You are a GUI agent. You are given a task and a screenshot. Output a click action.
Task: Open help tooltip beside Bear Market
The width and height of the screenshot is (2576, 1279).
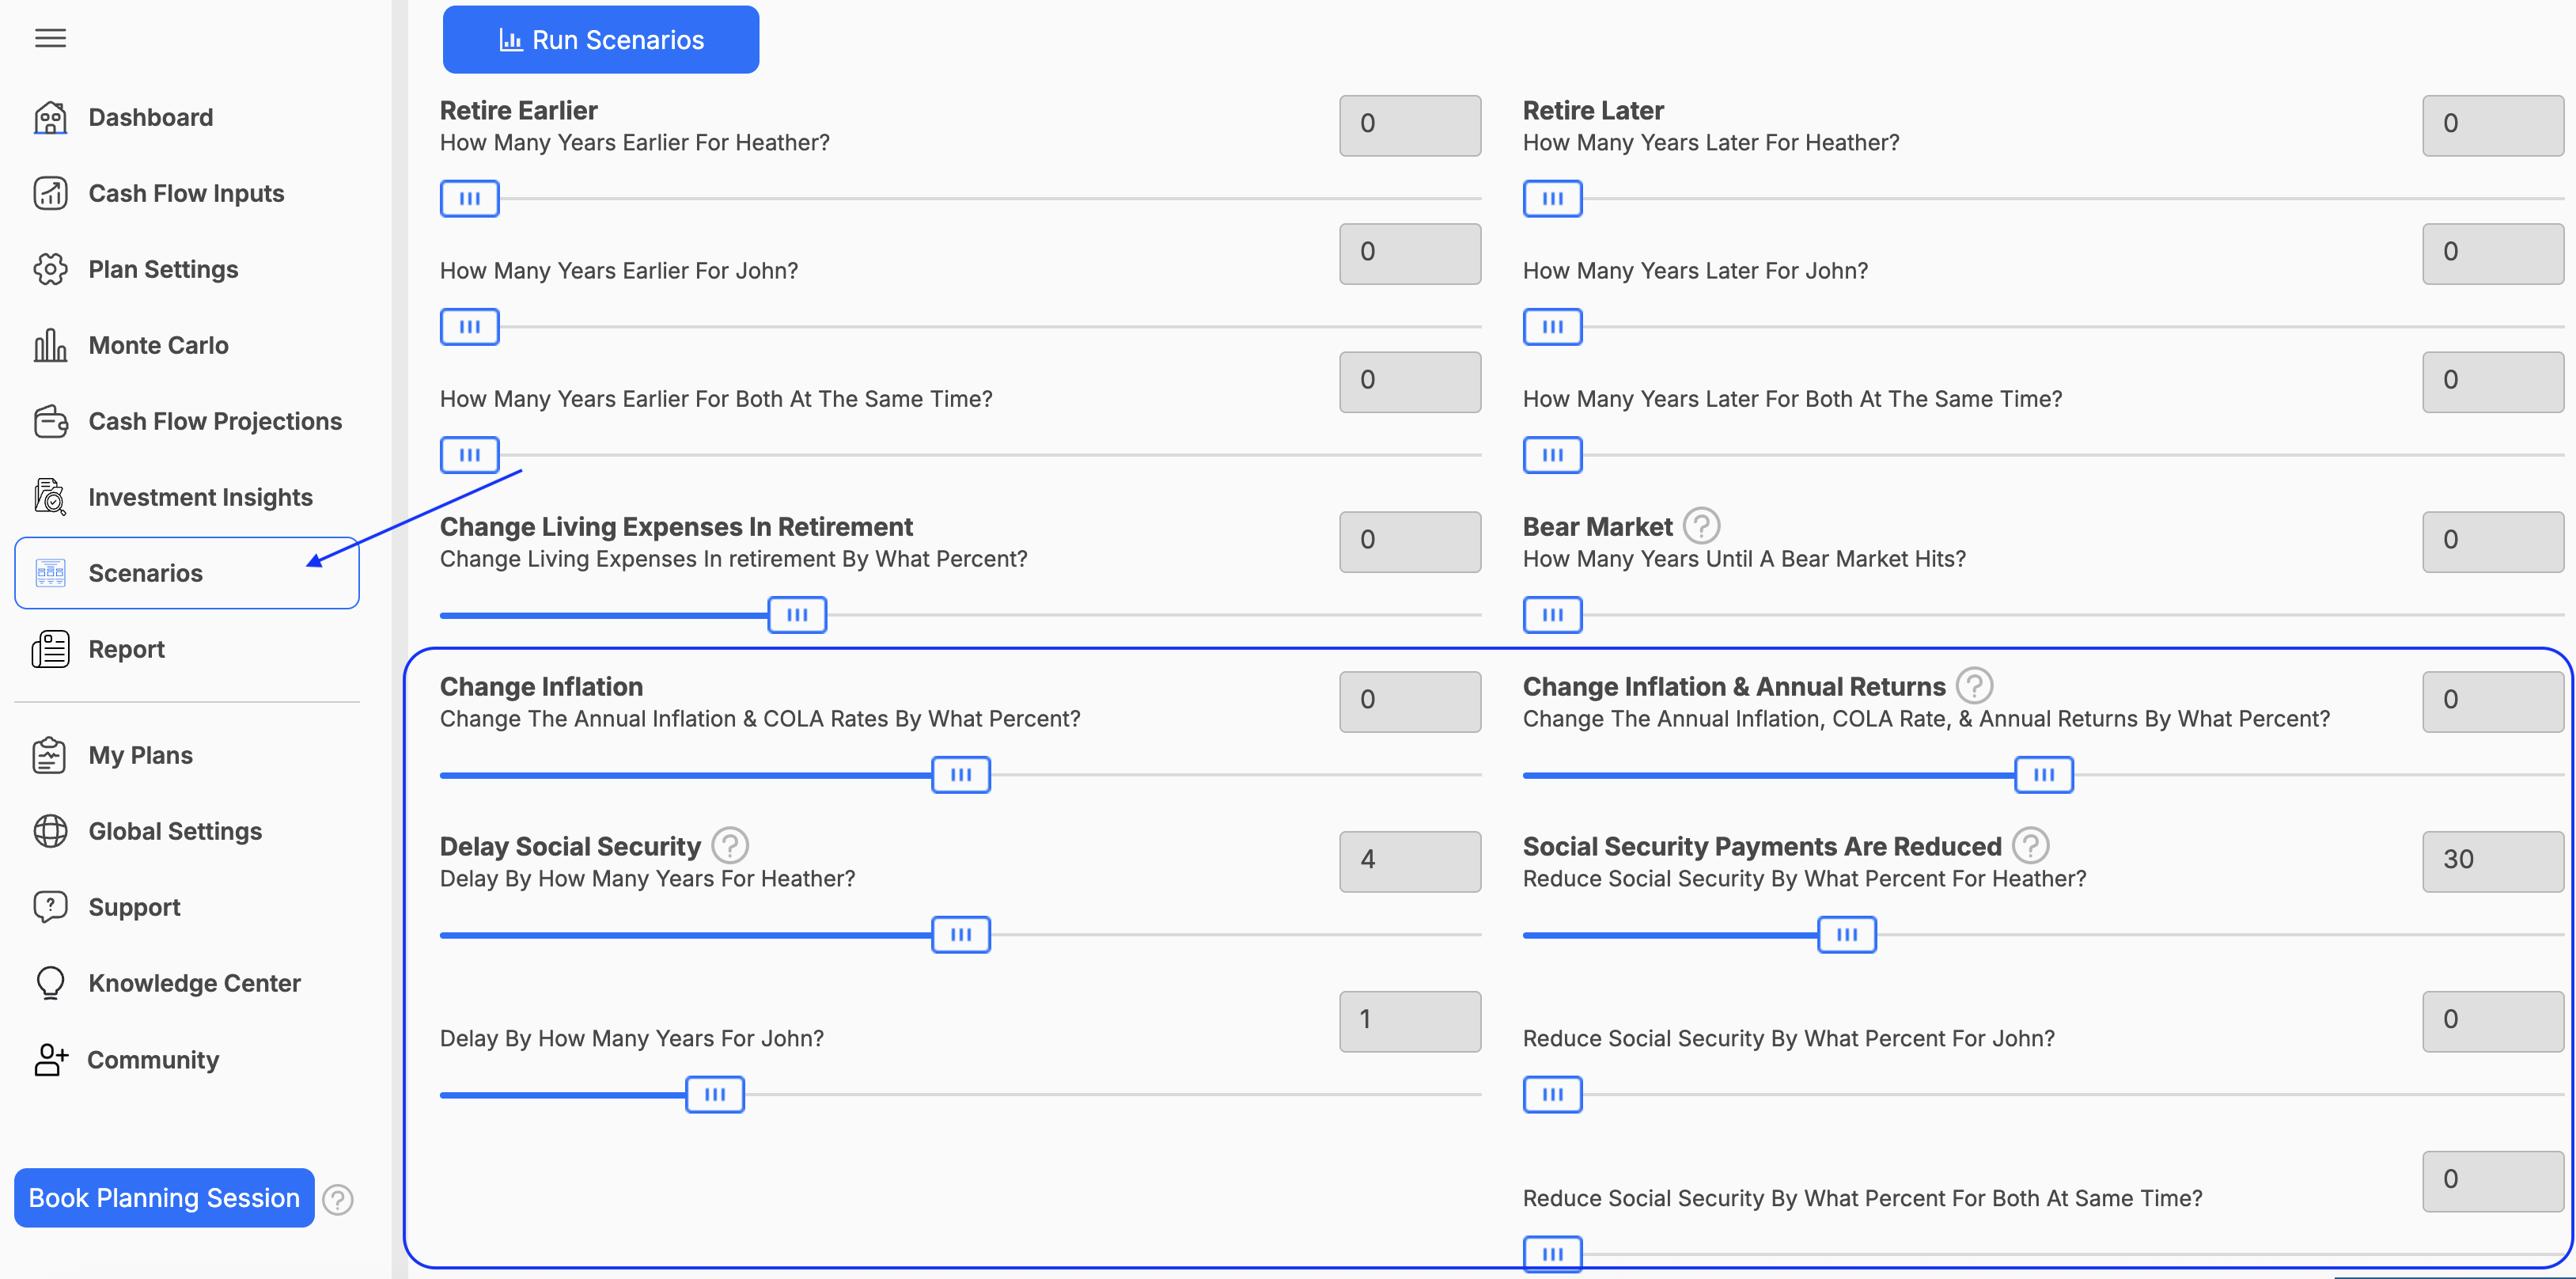pos(1701,525)
